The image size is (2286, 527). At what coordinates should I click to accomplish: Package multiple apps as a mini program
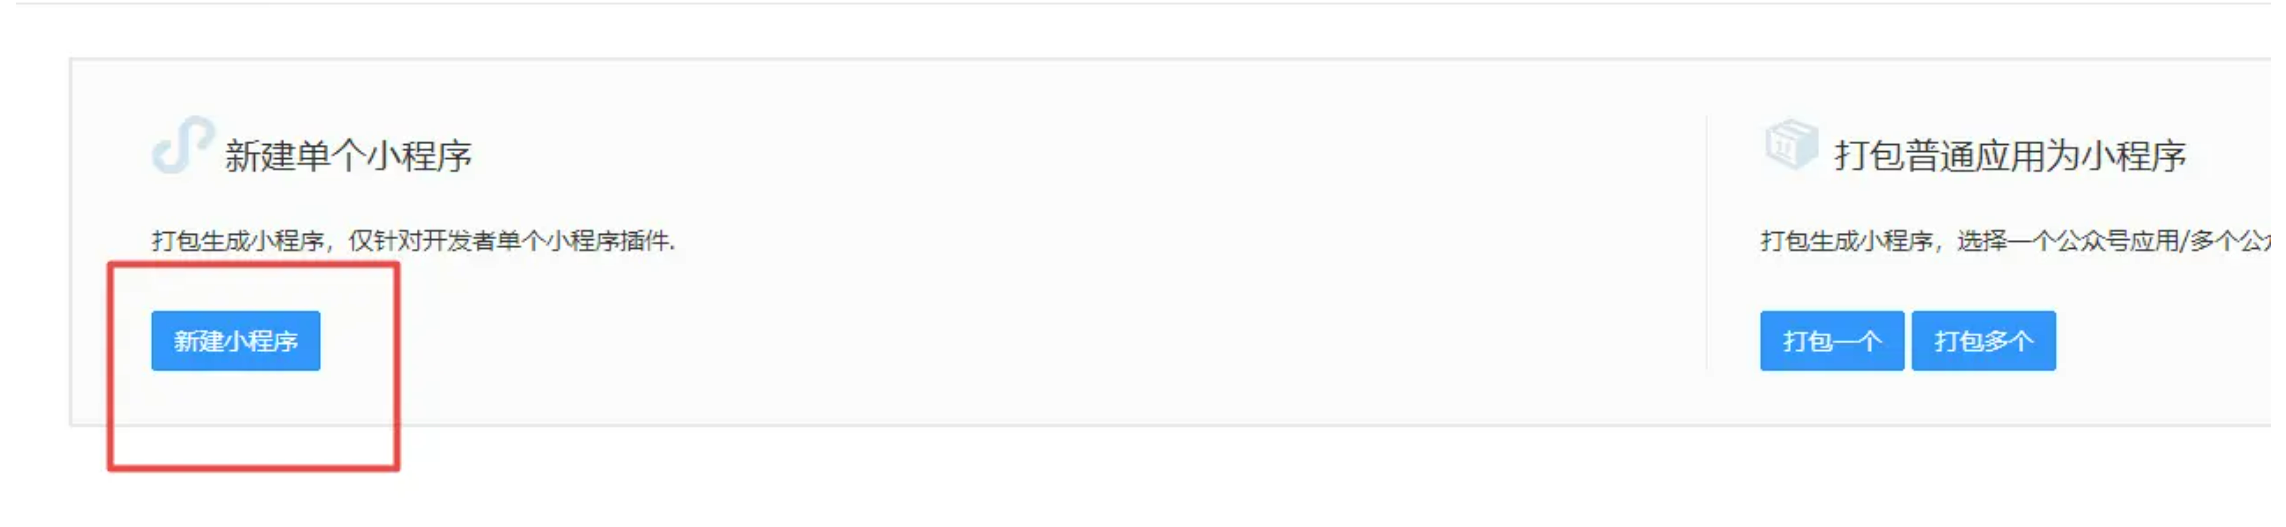(1984, 341)
